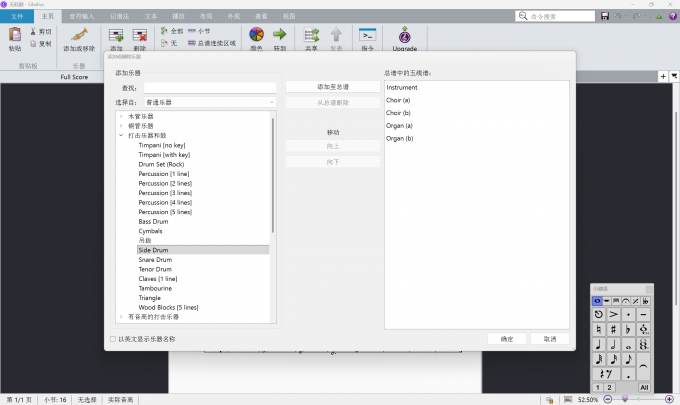
Task: Toggle voice 1 on keypad
Action: click(598, 387)
